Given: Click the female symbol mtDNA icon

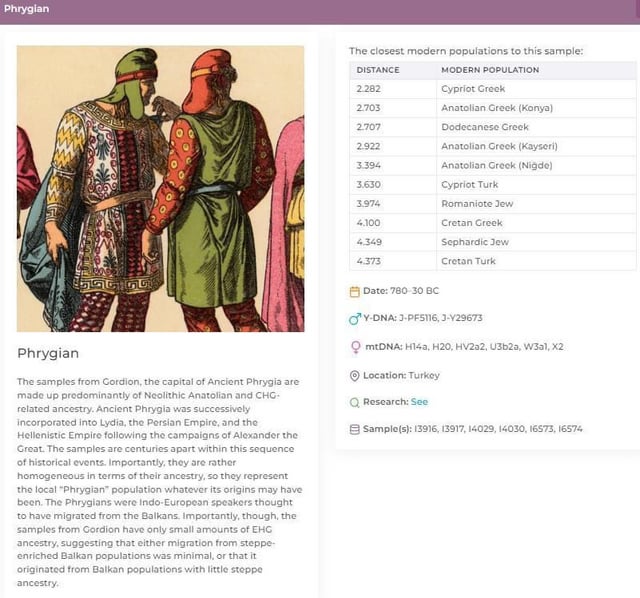Looking at the screenshot, I should [354, 347].
